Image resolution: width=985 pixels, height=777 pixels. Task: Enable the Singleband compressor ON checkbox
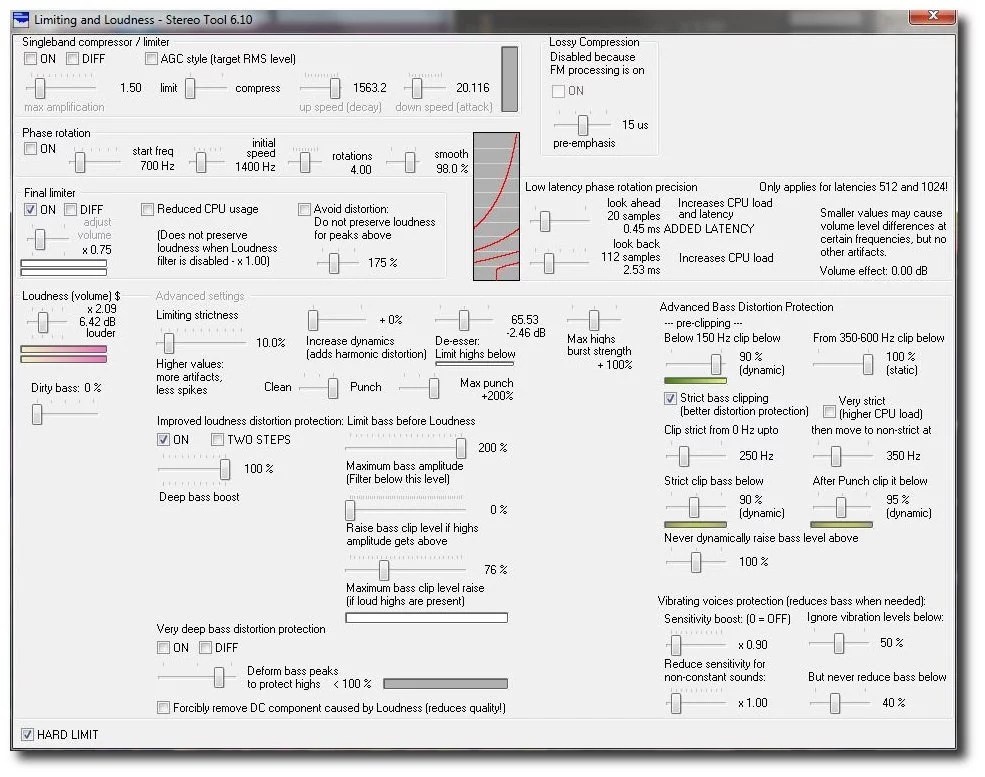coord(31,59)
